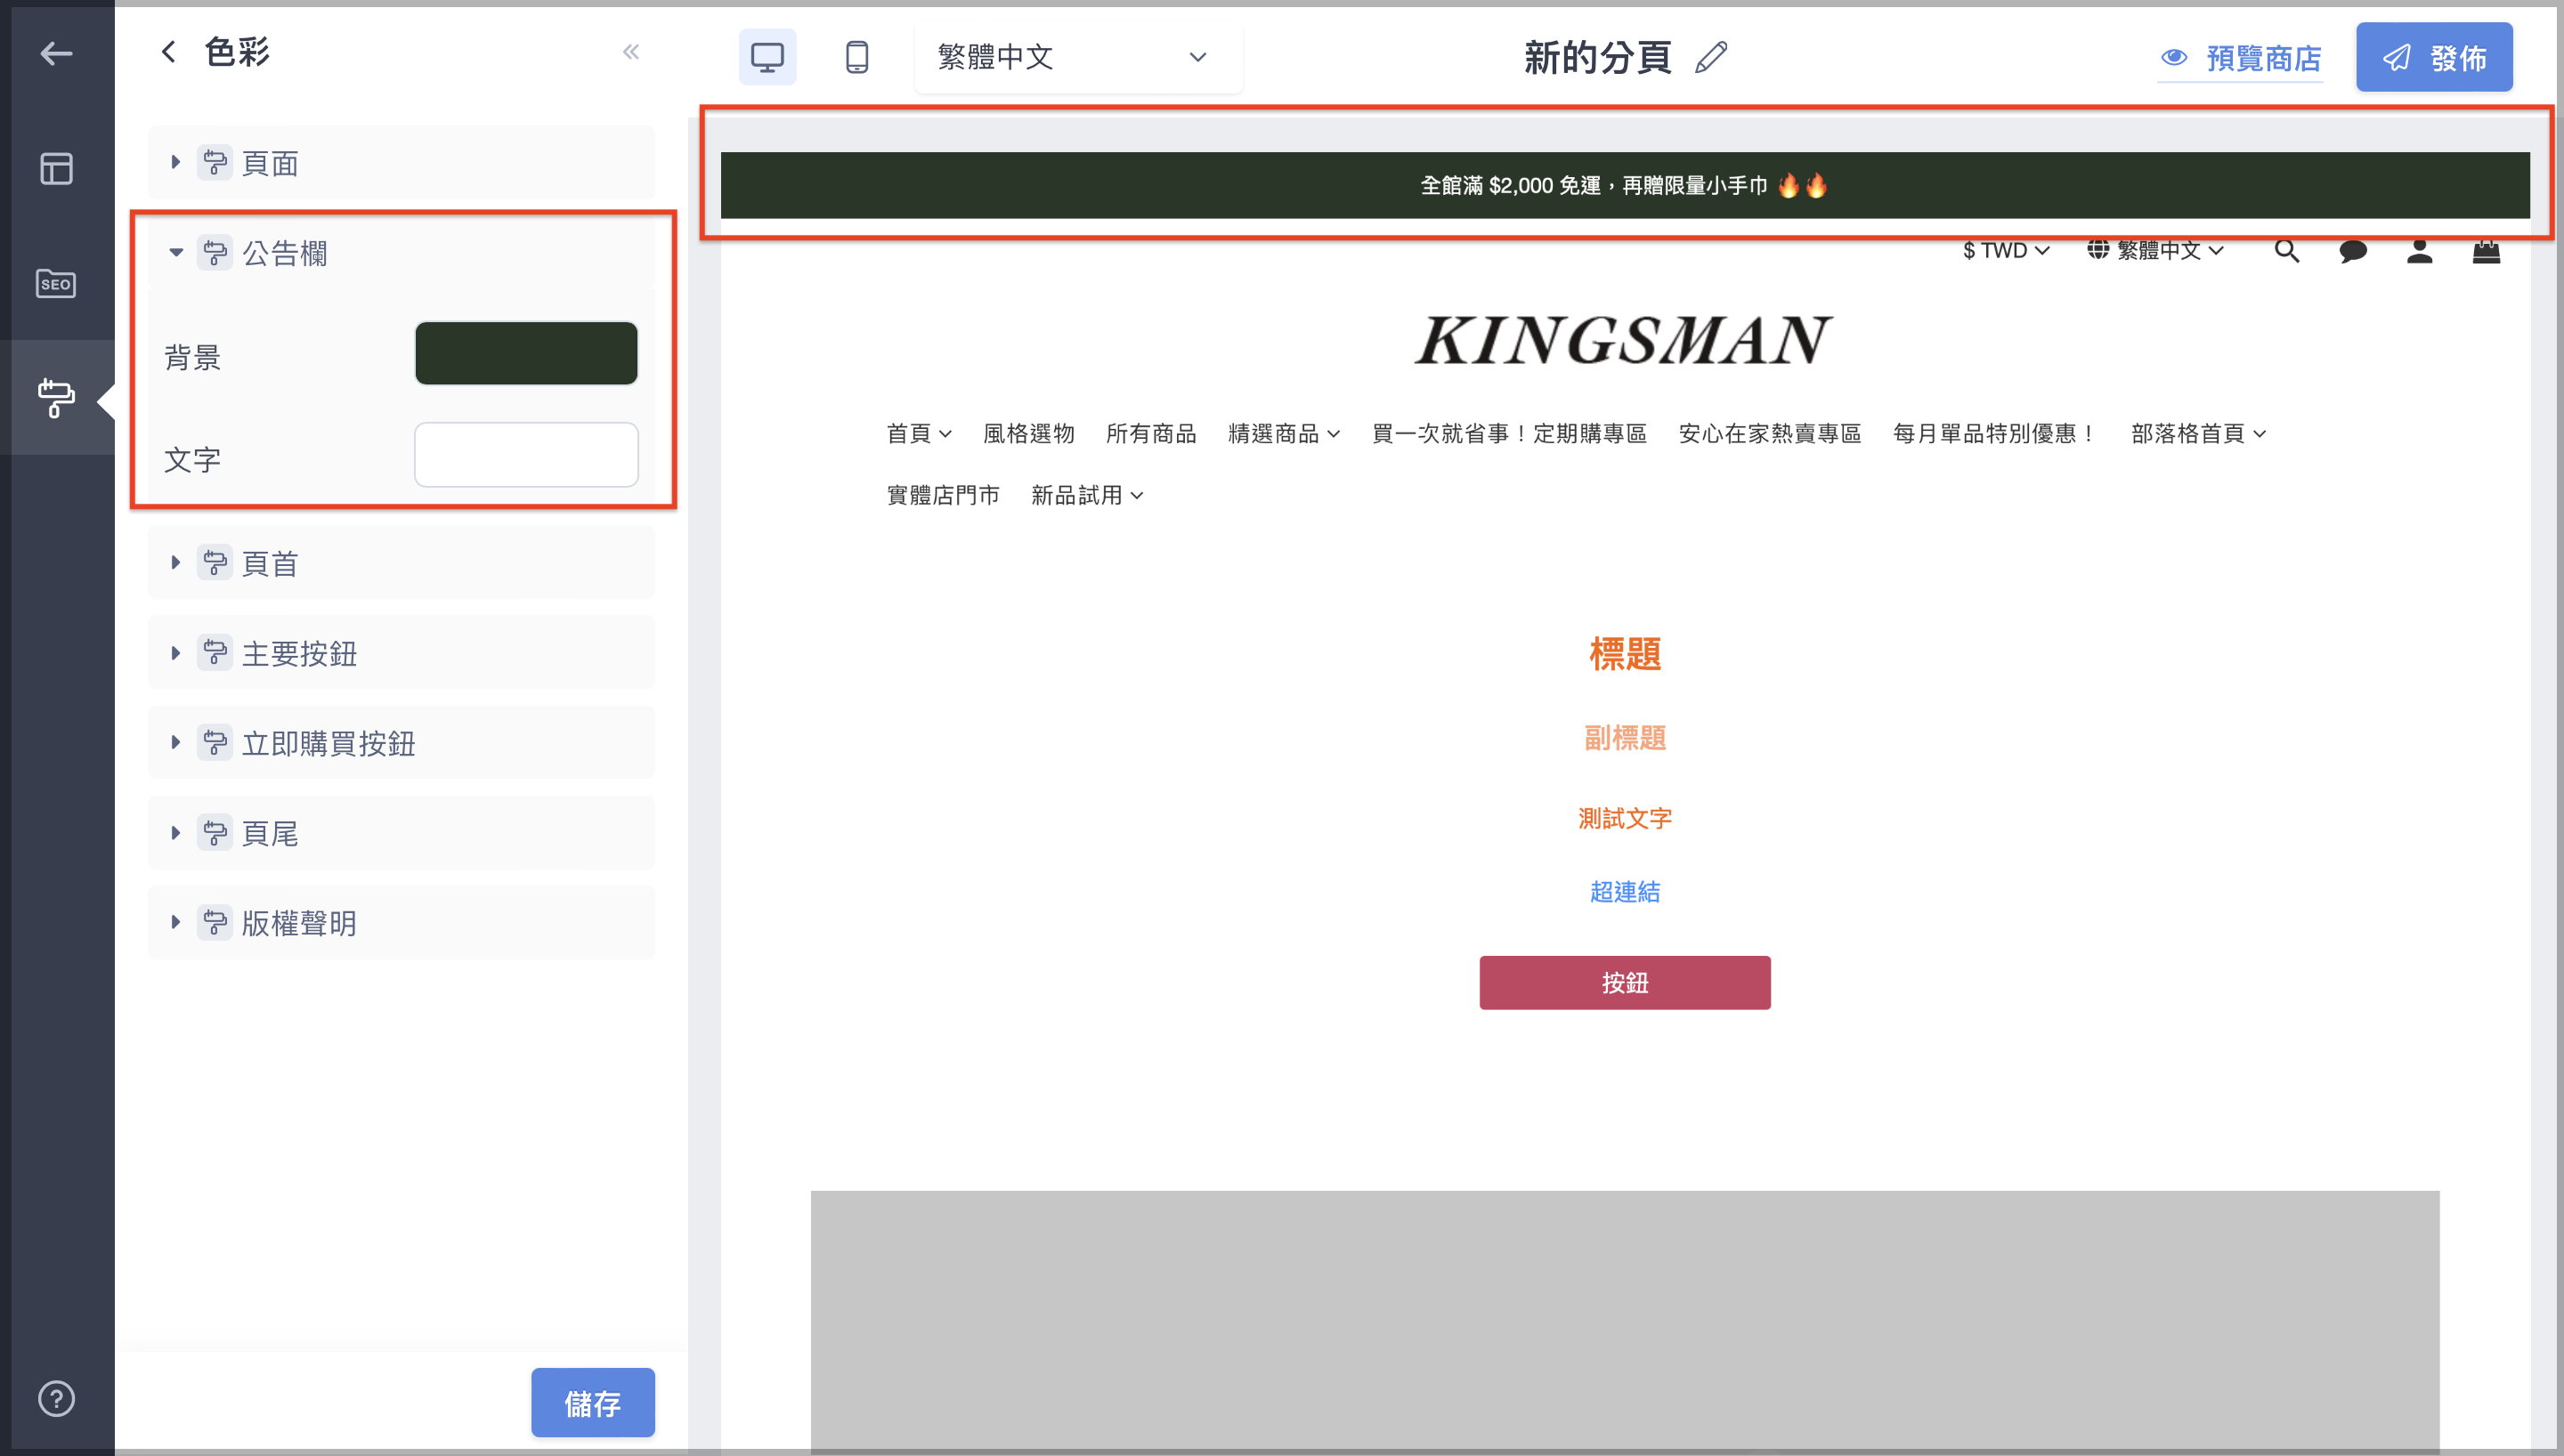Image resolution: width=2564 pixels, height=1456 pixels.
Task: Click the paint icon beside 頁面
Action: (215, 162)
